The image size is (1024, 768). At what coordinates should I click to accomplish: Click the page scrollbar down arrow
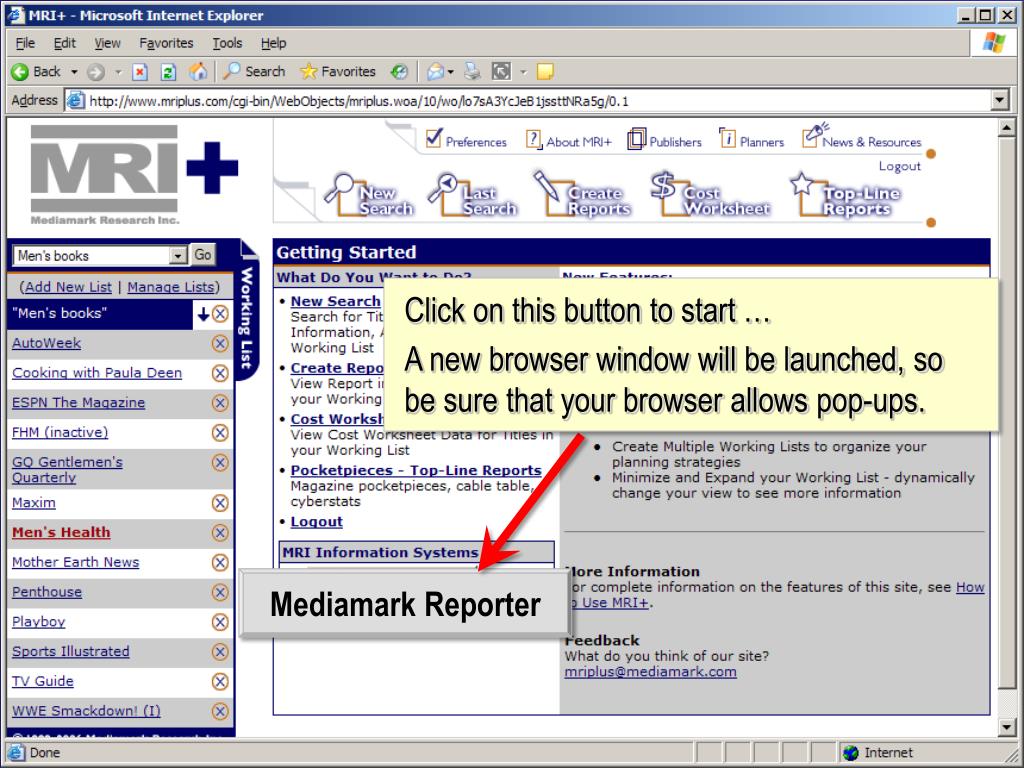[x=1006, y=727]
